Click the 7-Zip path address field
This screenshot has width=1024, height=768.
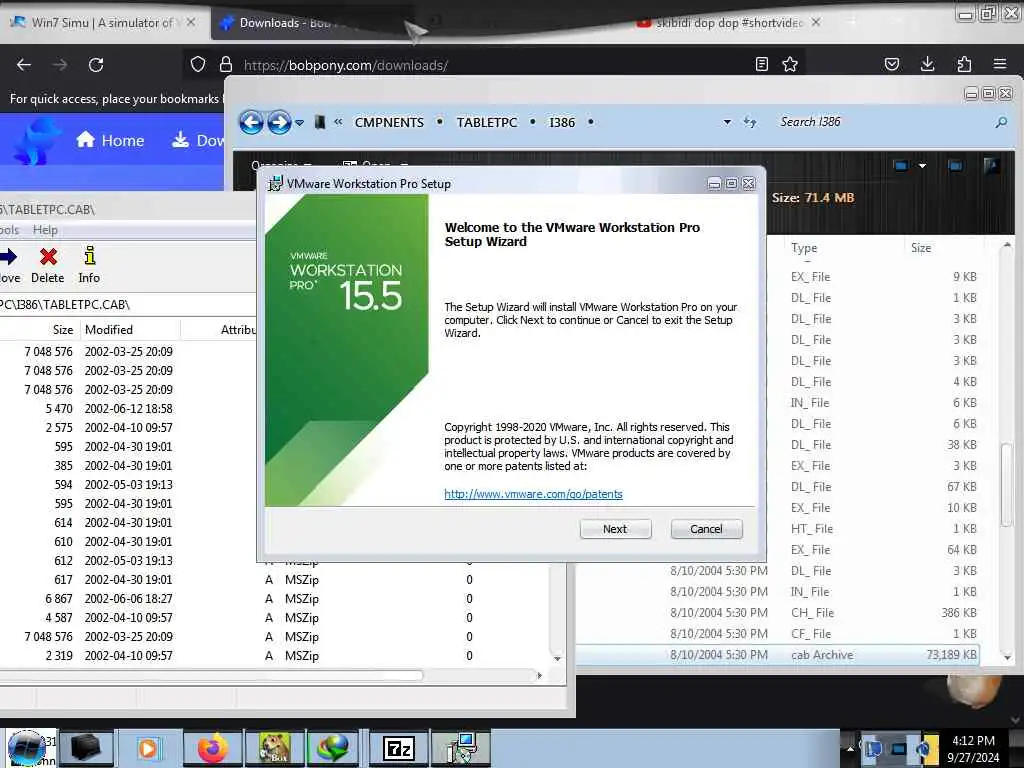click(x=127, y=304)
